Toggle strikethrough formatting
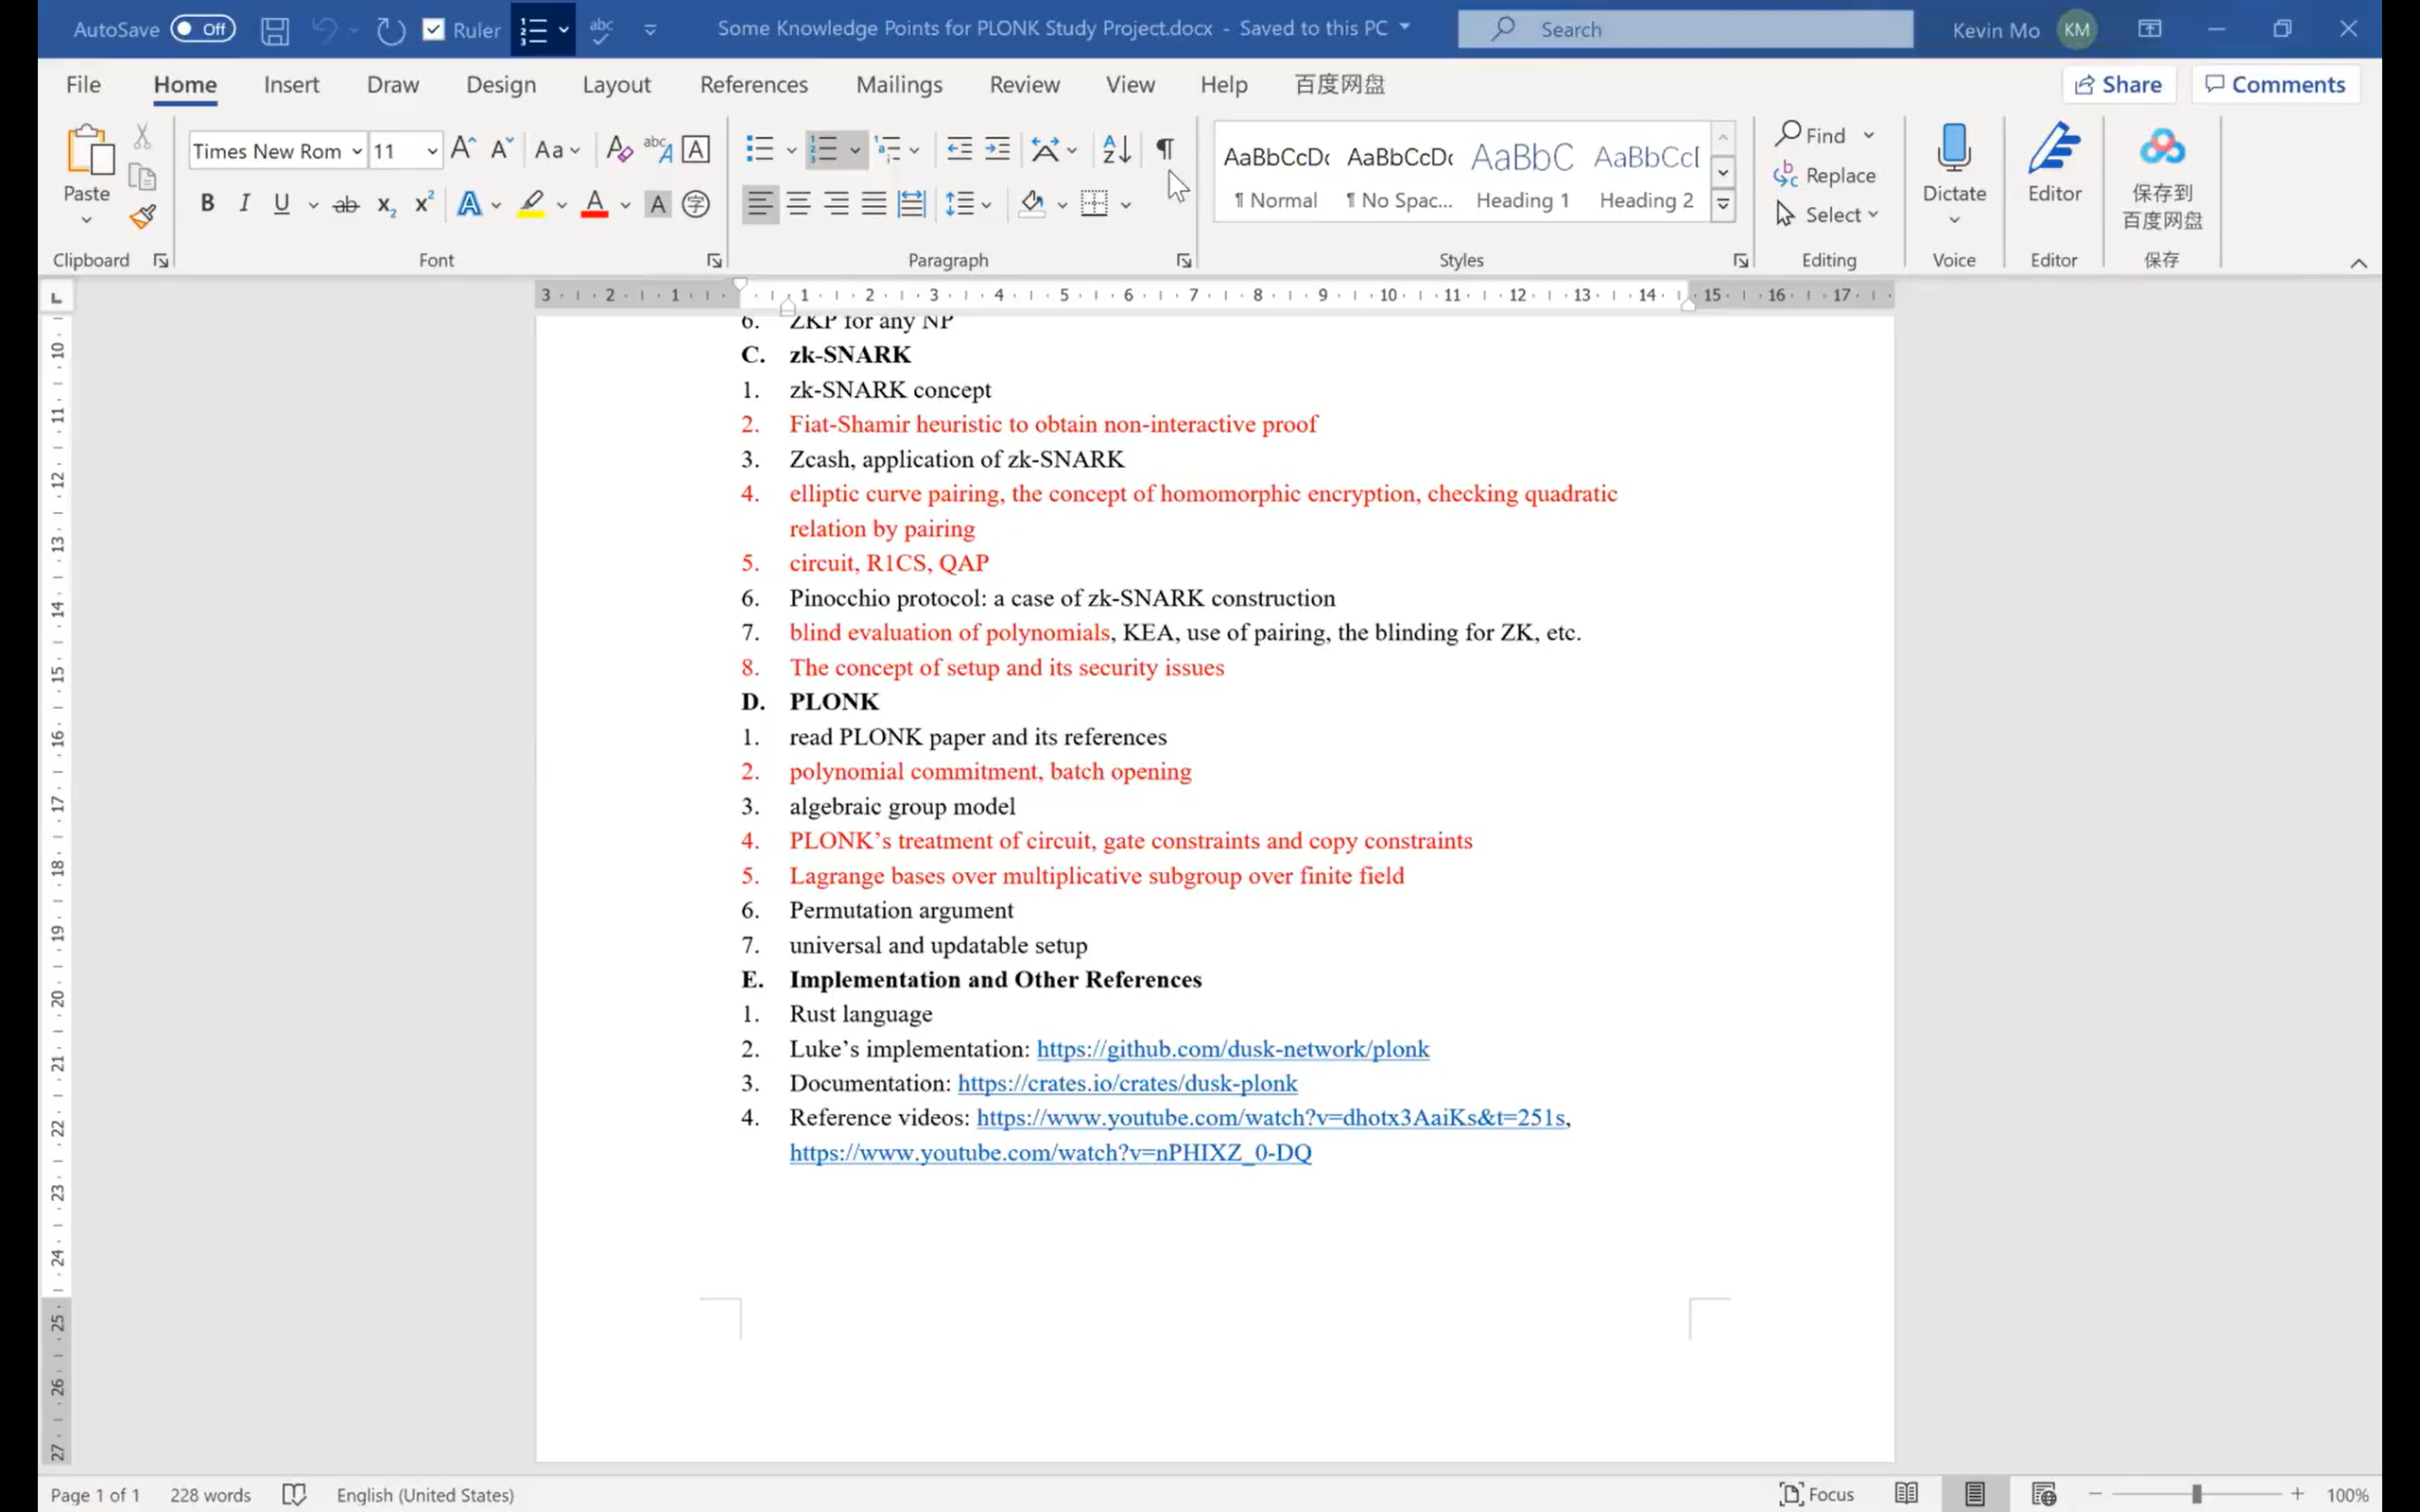2420x1512 pixels. click(x=346, y=205)
